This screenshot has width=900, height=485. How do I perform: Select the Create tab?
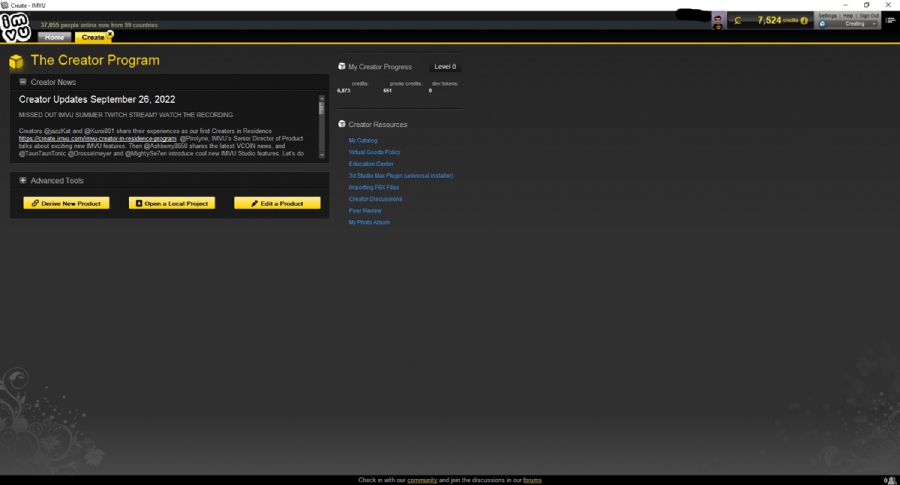[92, 37]
